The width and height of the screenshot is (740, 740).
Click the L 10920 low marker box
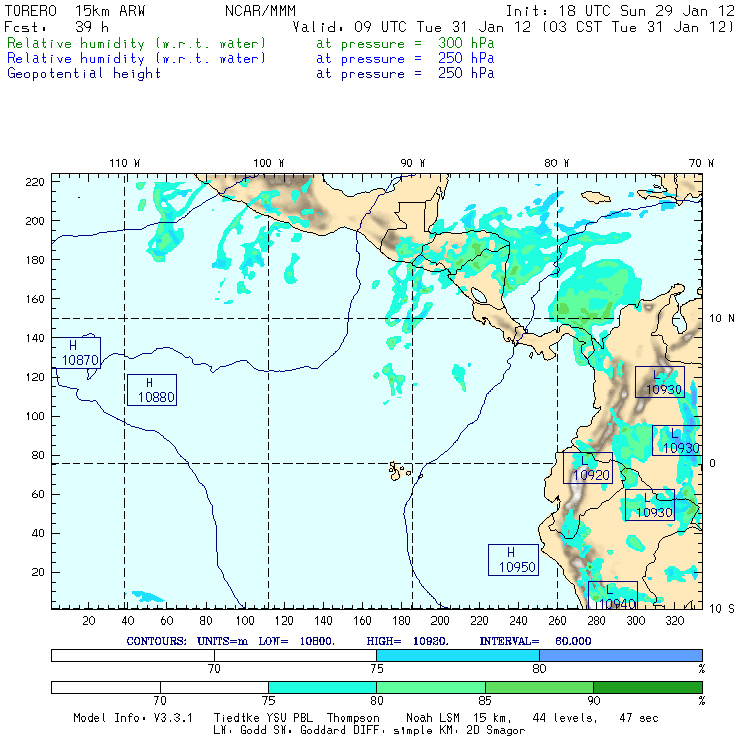[x=588, y=468]
